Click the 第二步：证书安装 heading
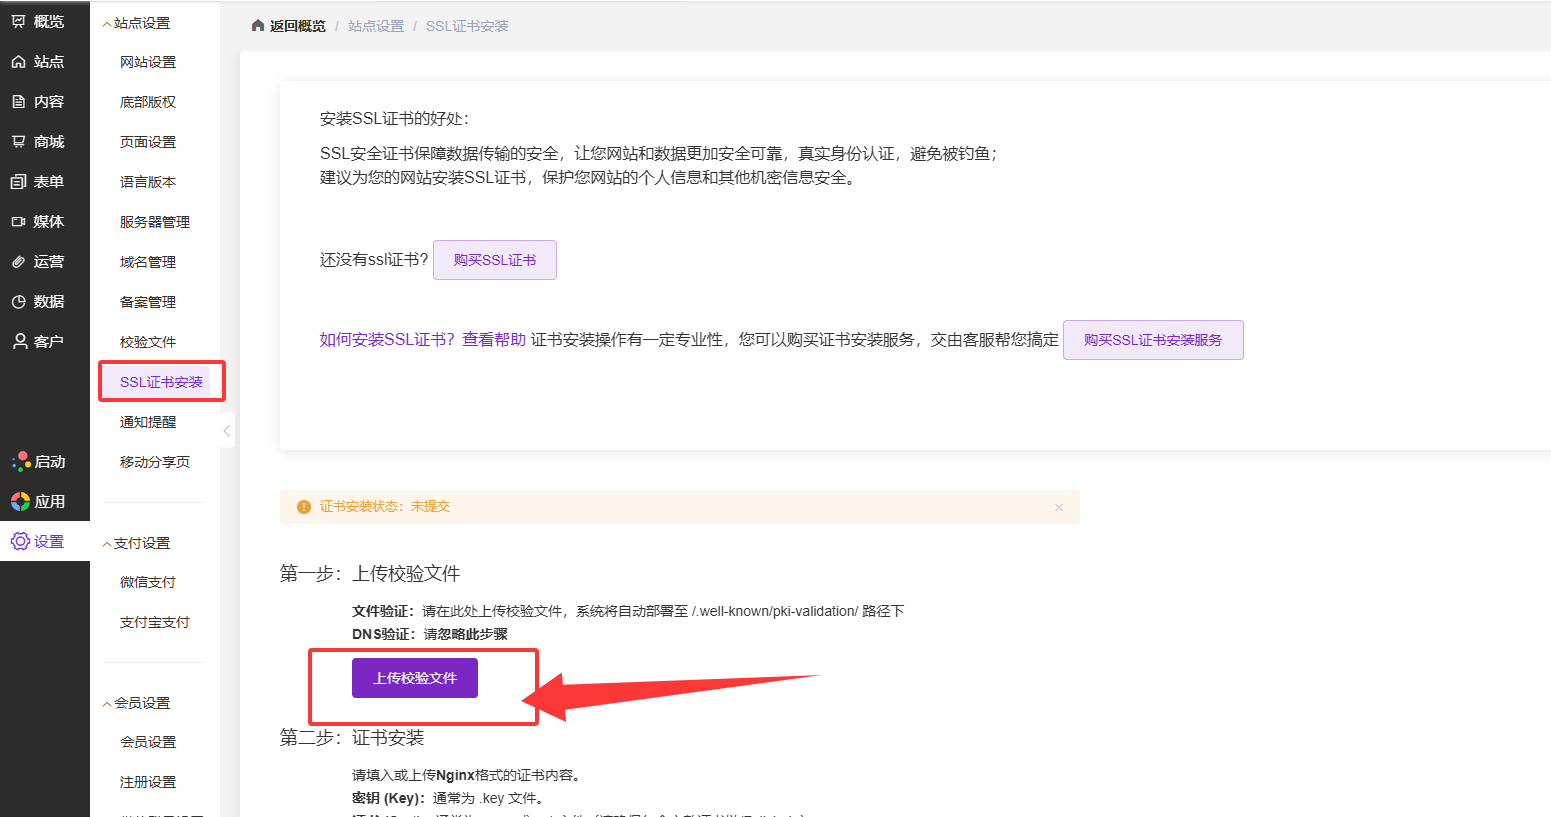Viewport: 1551px width, 817px height. point(352,738)
